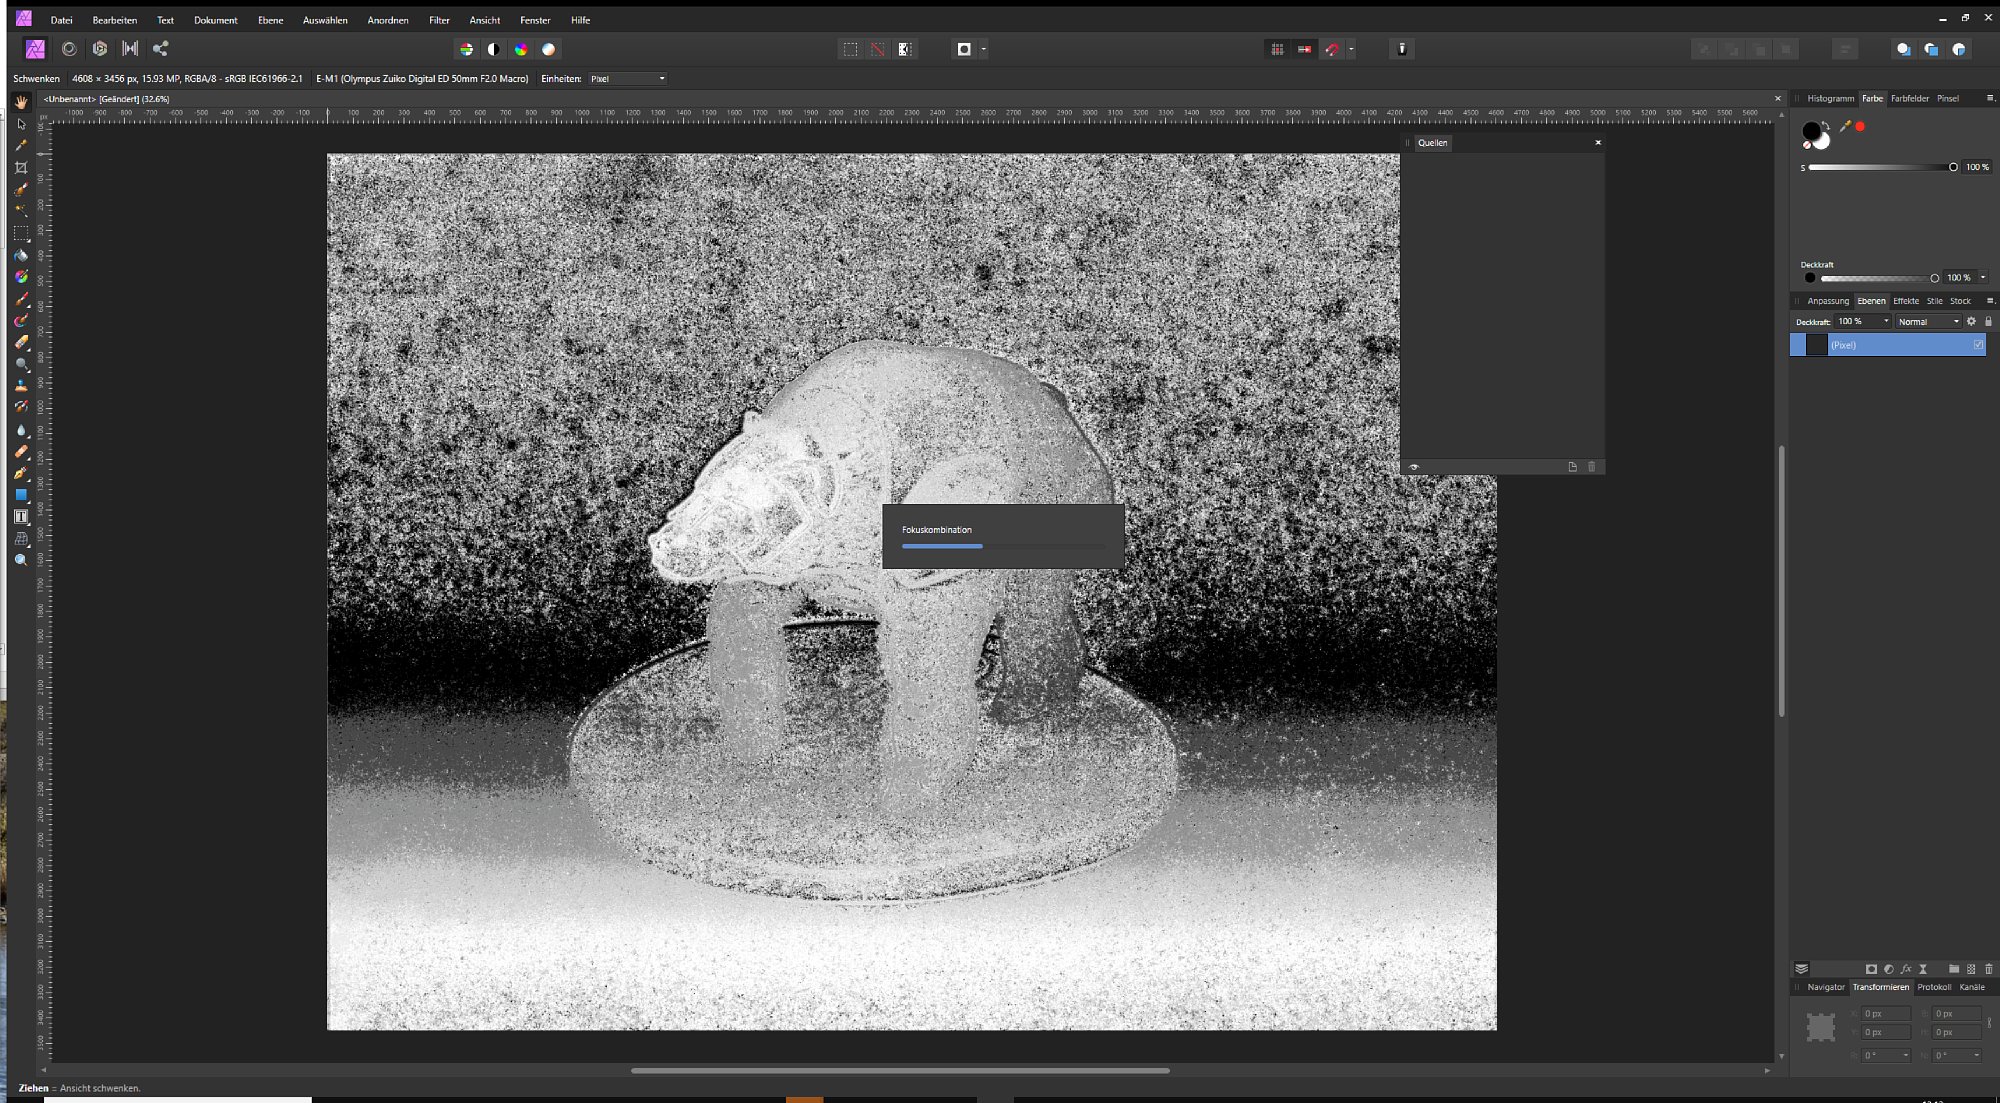The image size is (2000, 1103).
Task: Open the Normal blend mode dropdown
Action: click(1928, 322)
